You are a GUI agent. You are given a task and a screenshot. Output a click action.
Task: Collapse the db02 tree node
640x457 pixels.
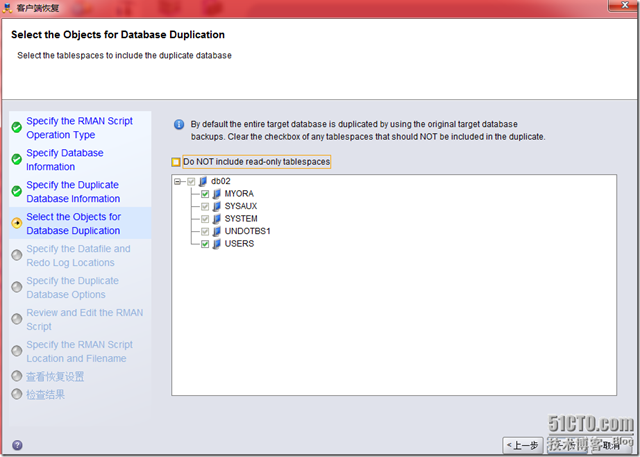coord(178,181)
